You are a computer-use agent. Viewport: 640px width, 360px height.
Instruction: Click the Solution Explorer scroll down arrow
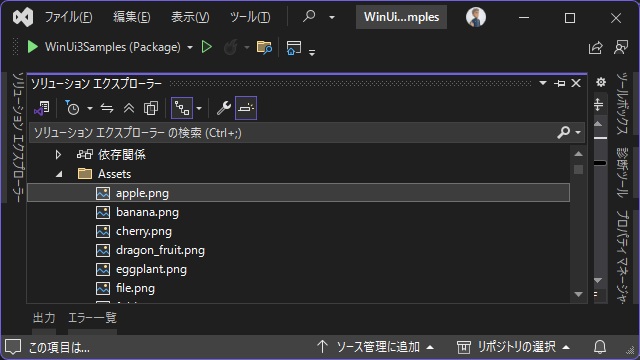(578, 294)
